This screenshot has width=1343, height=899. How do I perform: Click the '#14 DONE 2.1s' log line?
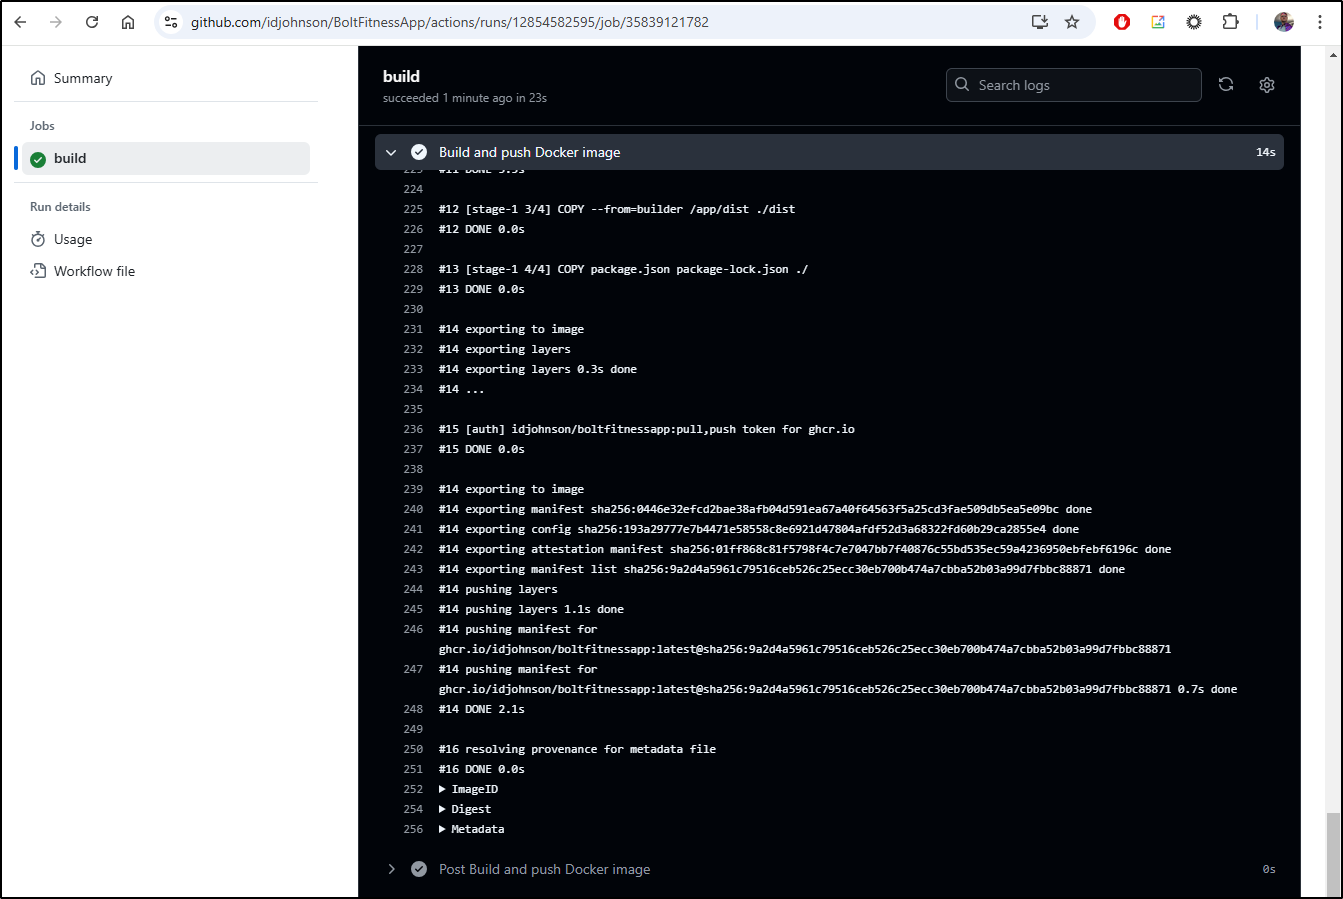(x=482, y=709)
